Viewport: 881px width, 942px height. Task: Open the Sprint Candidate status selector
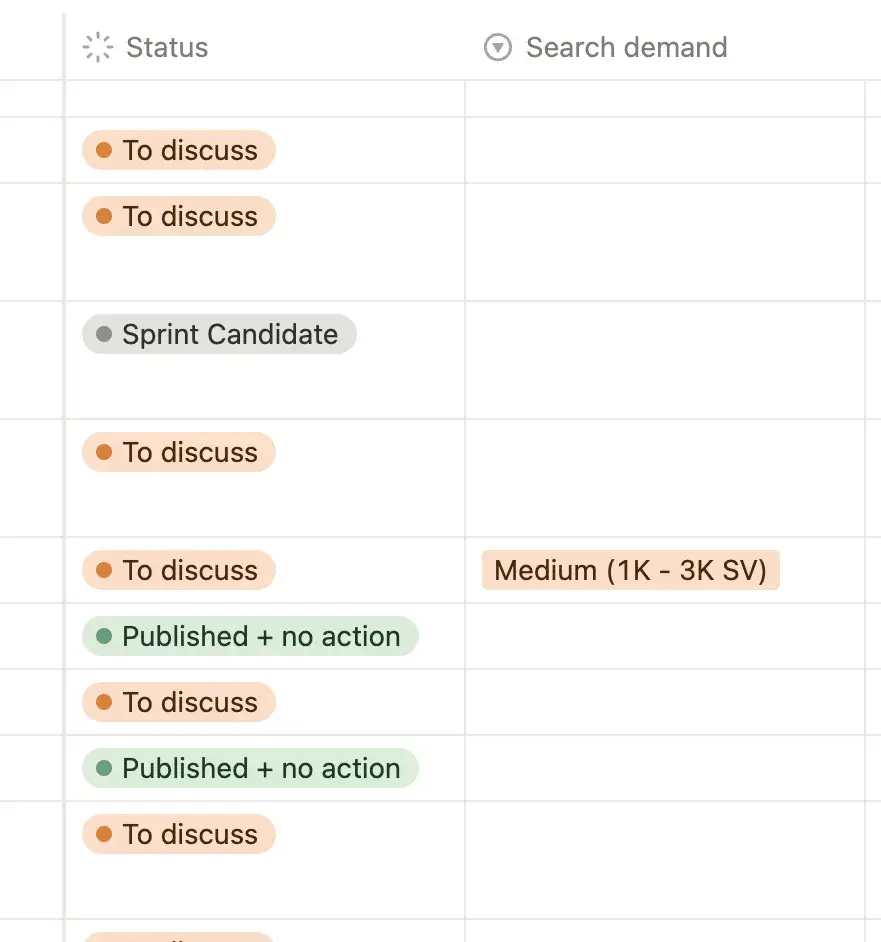pyautogui.click(x=219, y=334)
